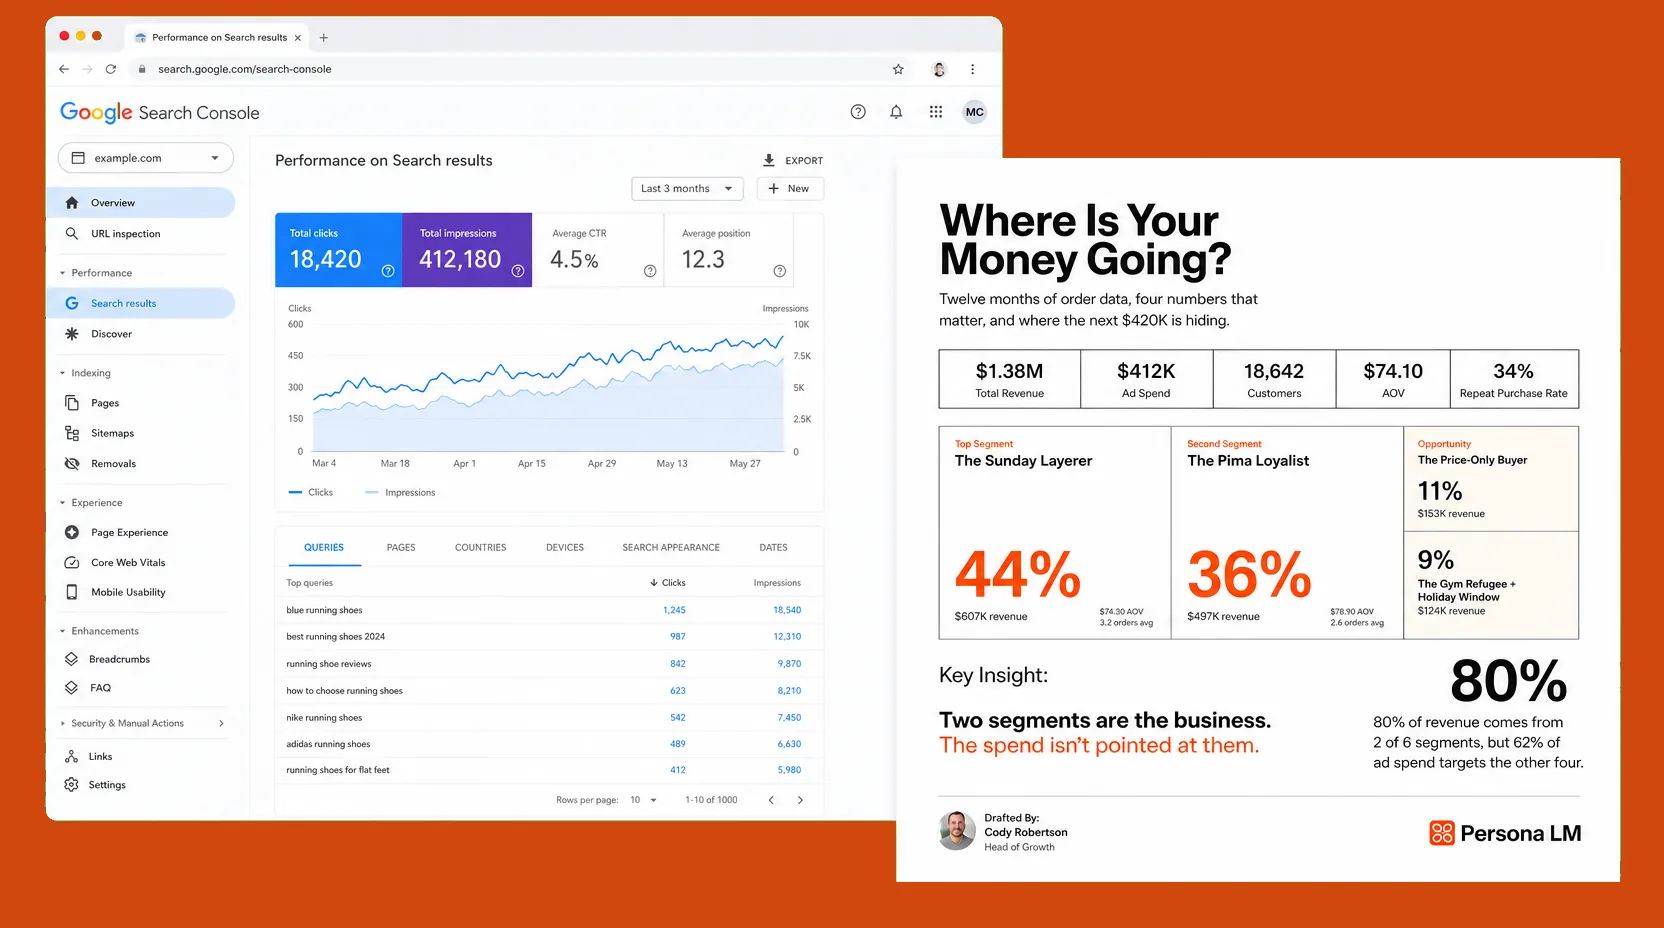
Task: Open the example.com property selector
Action: (146, 158)
